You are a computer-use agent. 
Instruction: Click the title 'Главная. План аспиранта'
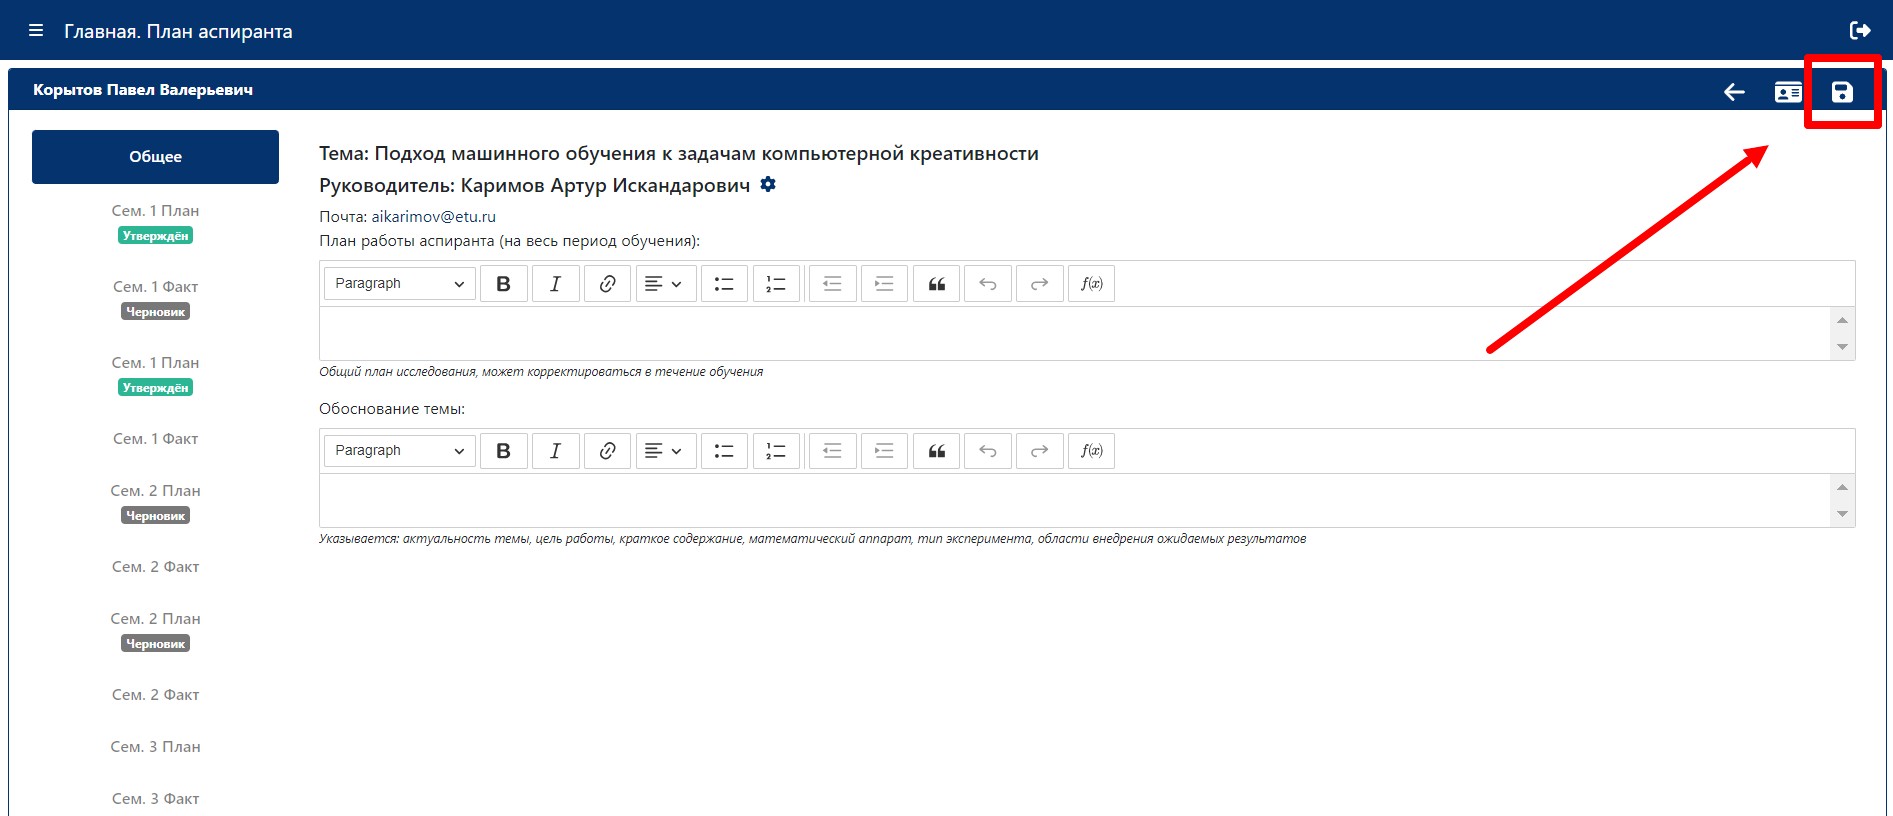coord(178,31)
